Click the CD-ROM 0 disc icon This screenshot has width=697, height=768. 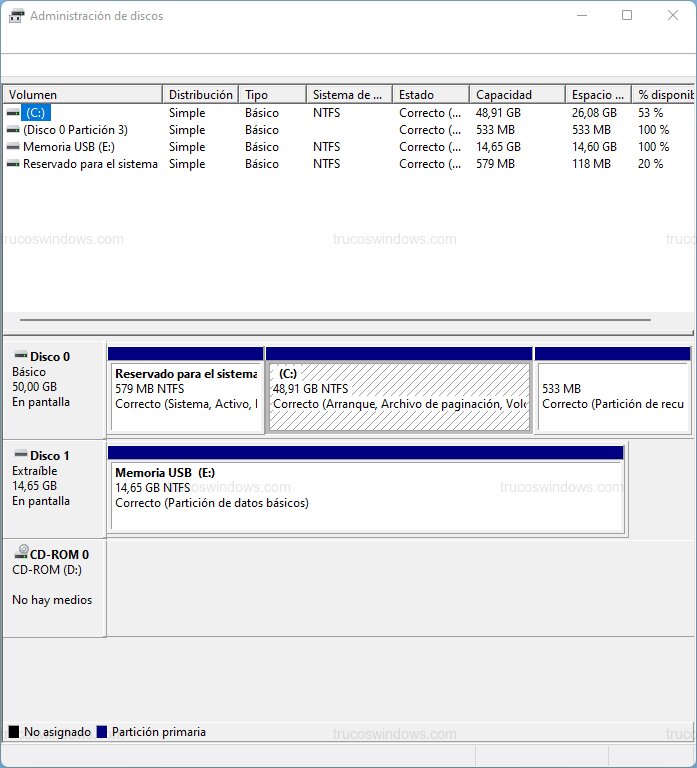pyautogui.click(x=20, y=553)
